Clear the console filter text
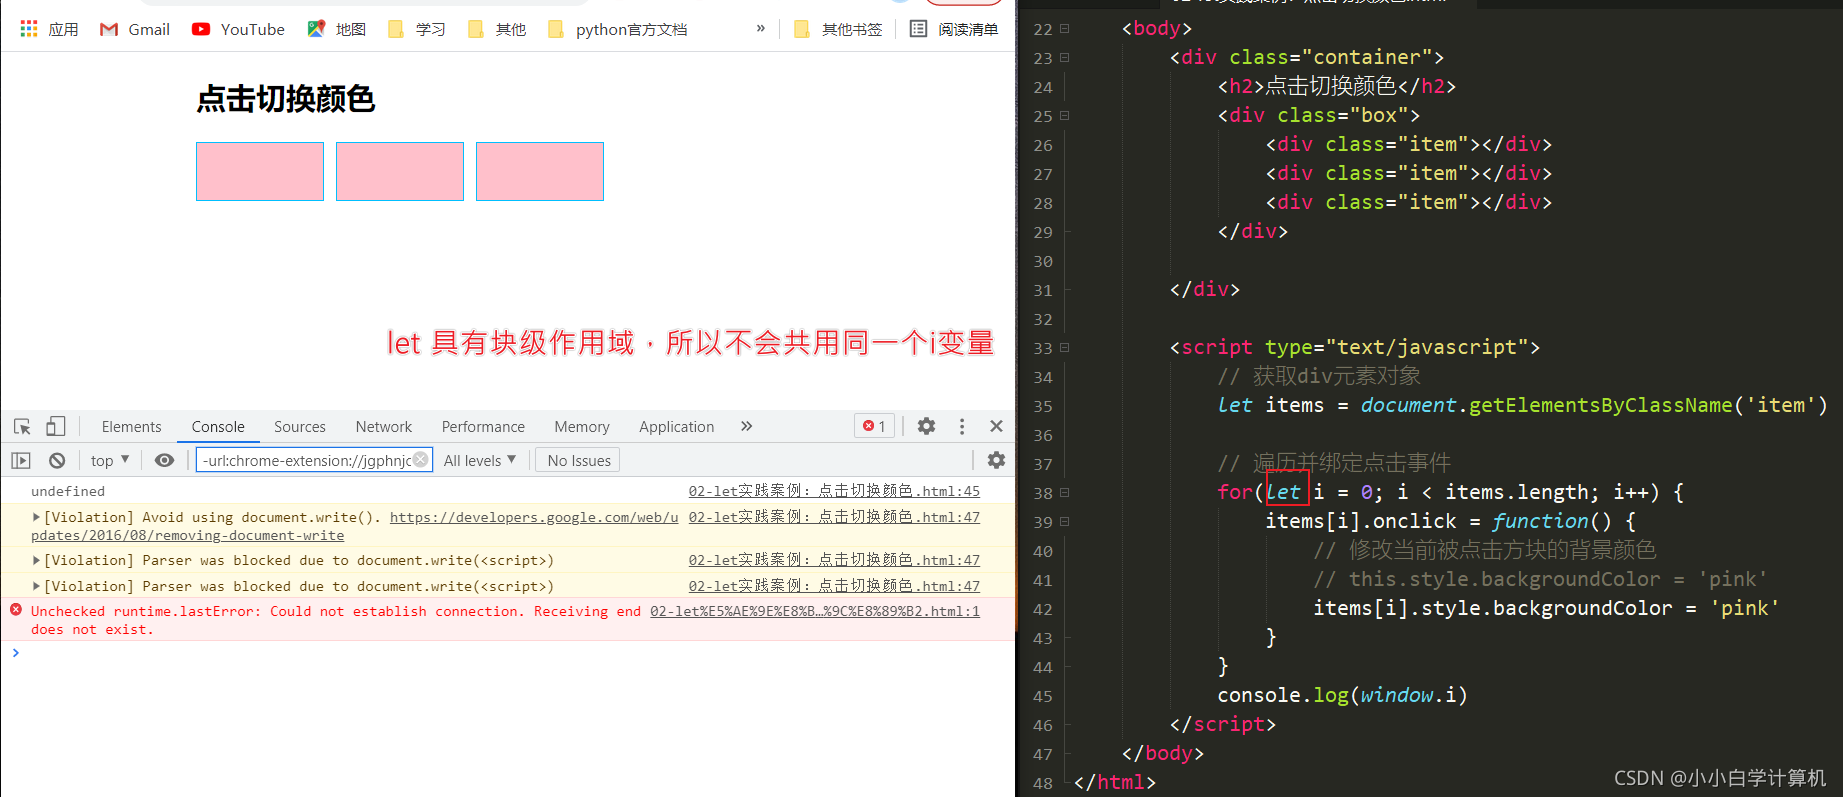The height and width of the screenshot is (797, 1843). tap(421, 459)
